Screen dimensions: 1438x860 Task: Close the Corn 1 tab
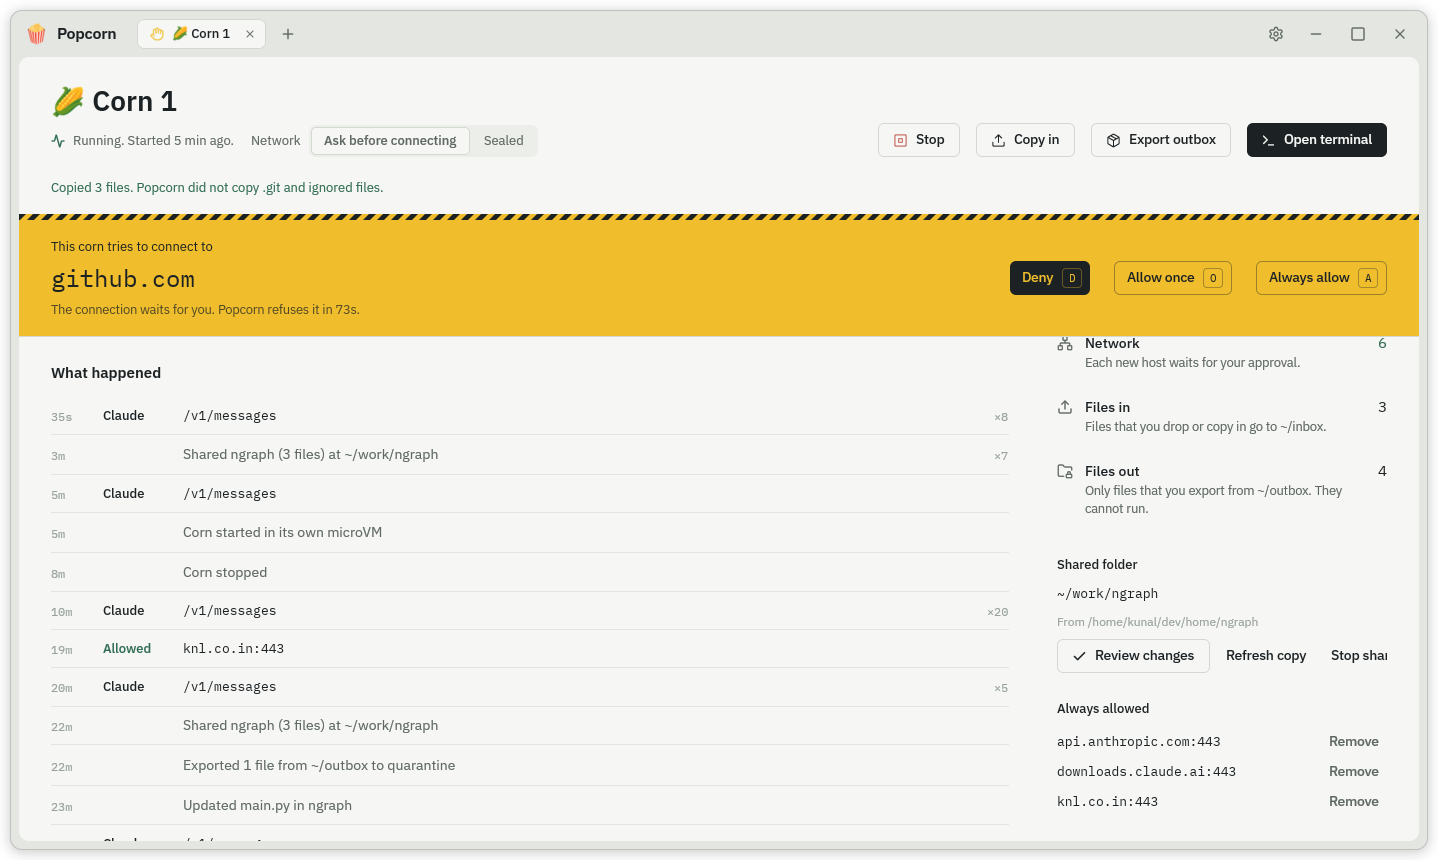pyautogui.click(x=250, y=34)
